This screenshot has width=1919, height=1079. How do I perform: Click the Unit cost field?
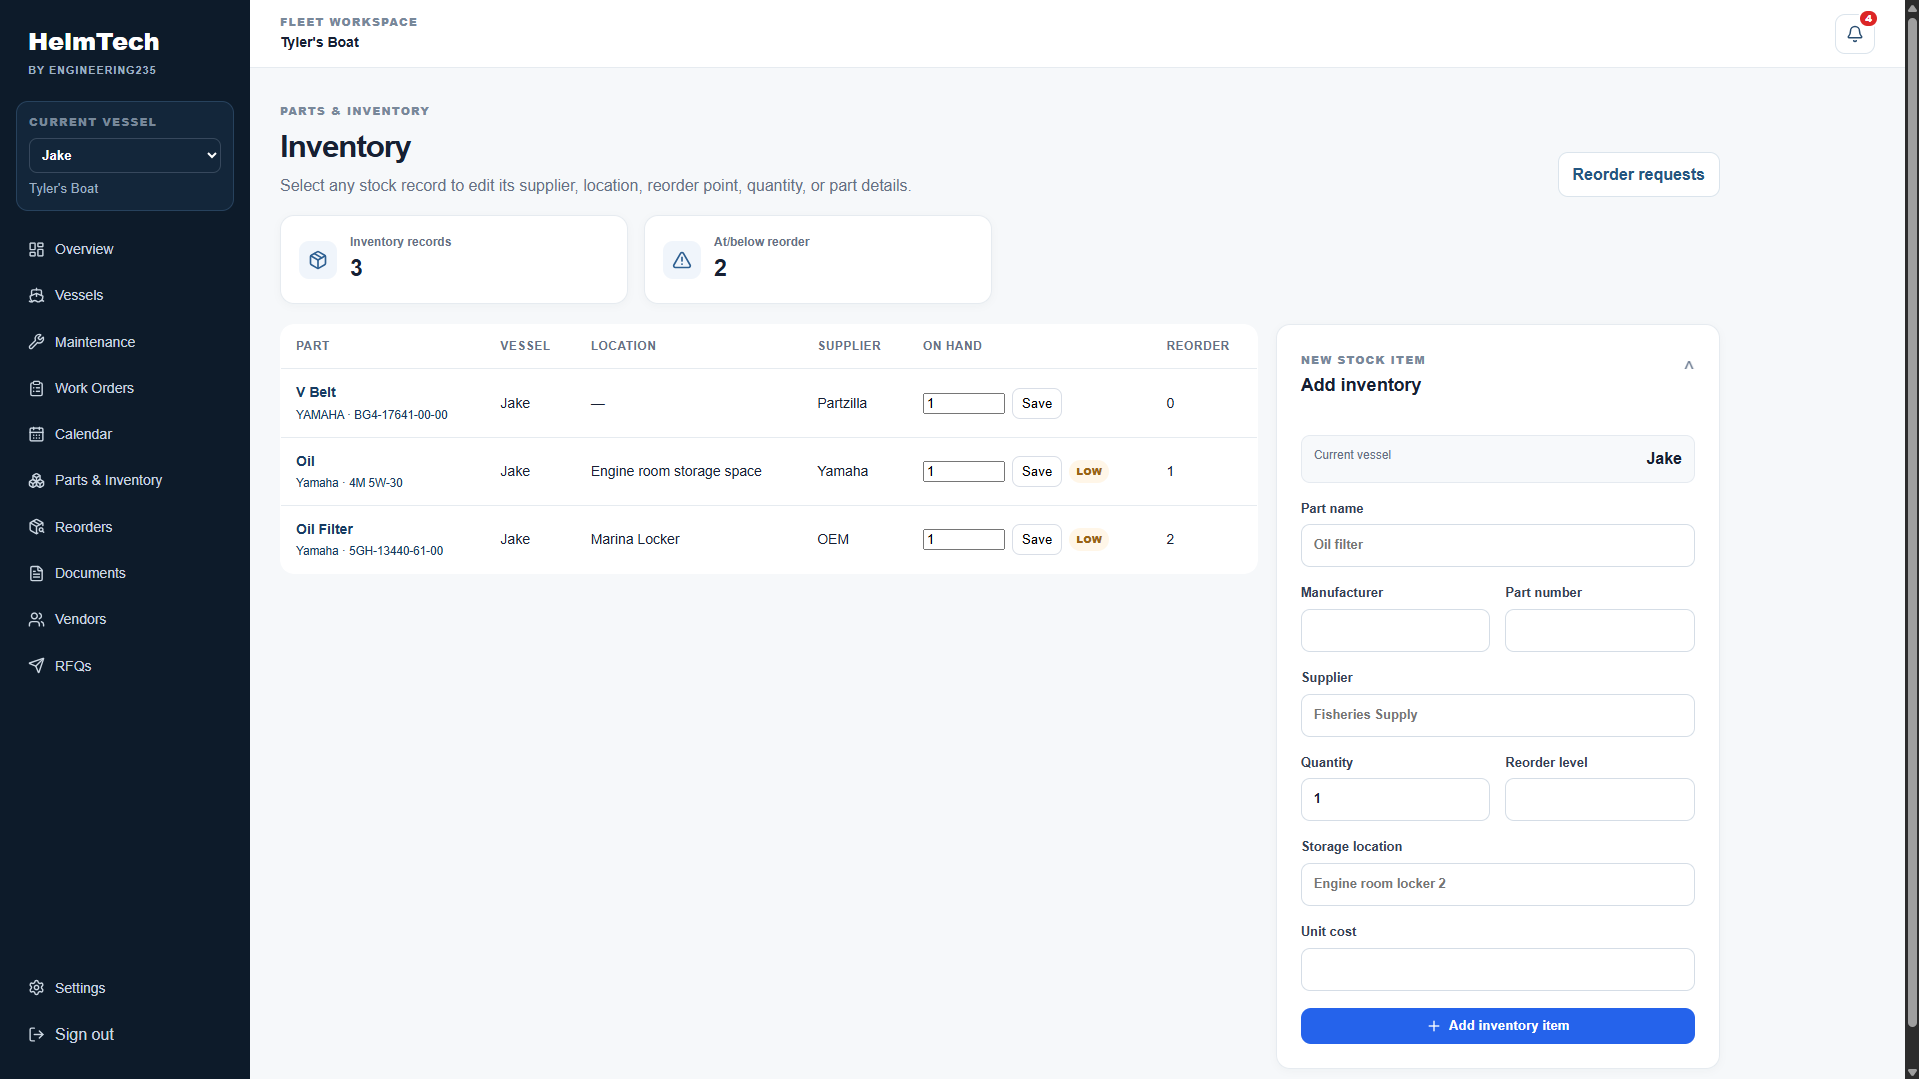click(x=1497, y=969)
